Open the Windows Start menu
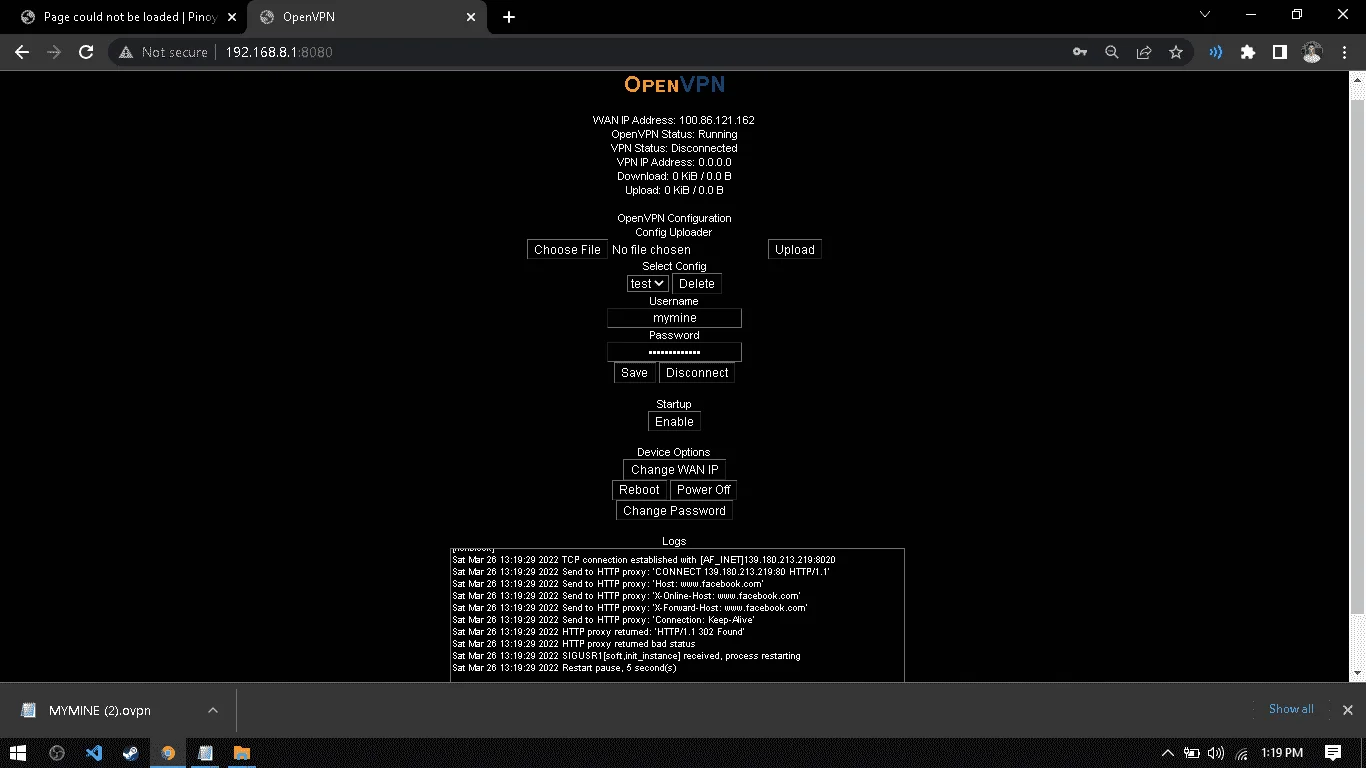This screenshot has height=768, width=1366. tap(18, 753)
